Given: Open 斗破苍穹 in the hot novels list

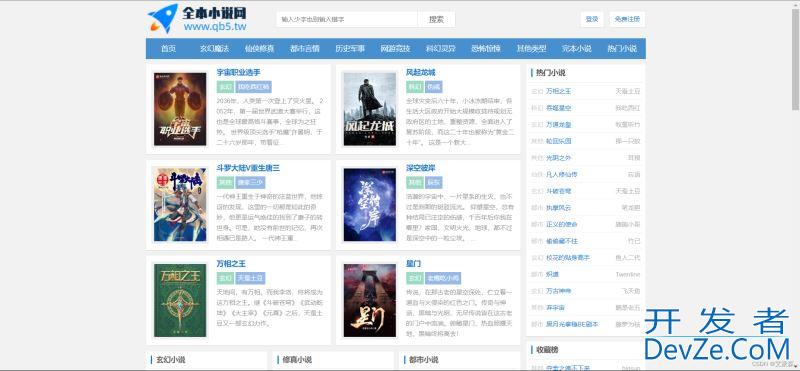Looking at the screenshot, I should pos(559,191).
